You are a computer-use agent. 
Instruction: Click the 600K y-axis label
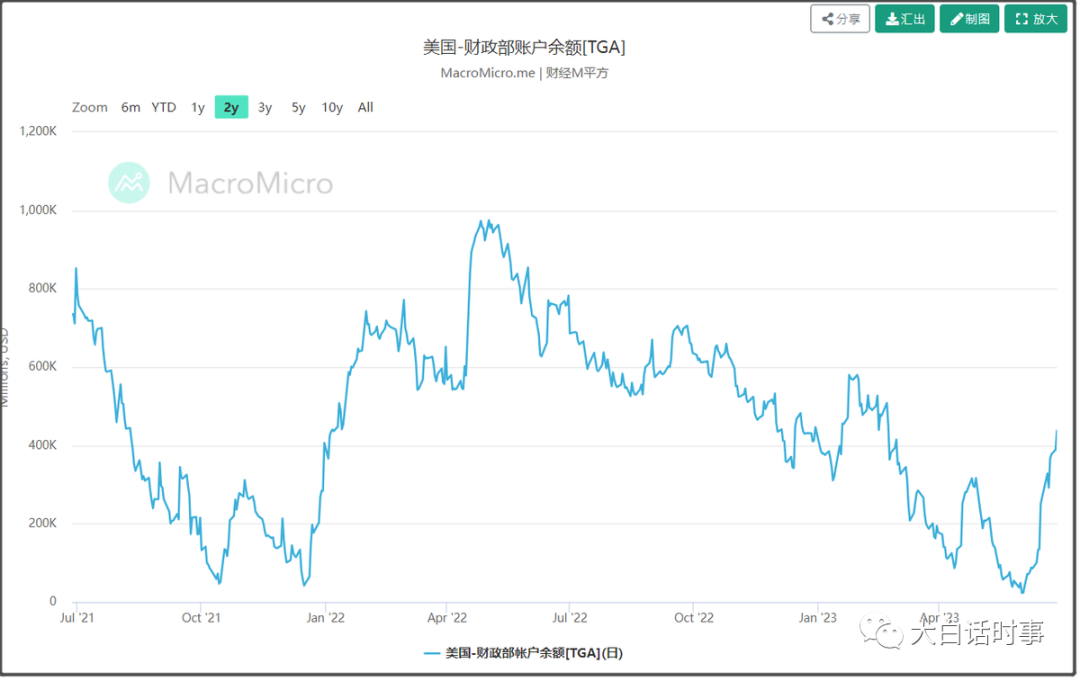tap(43, 366)
